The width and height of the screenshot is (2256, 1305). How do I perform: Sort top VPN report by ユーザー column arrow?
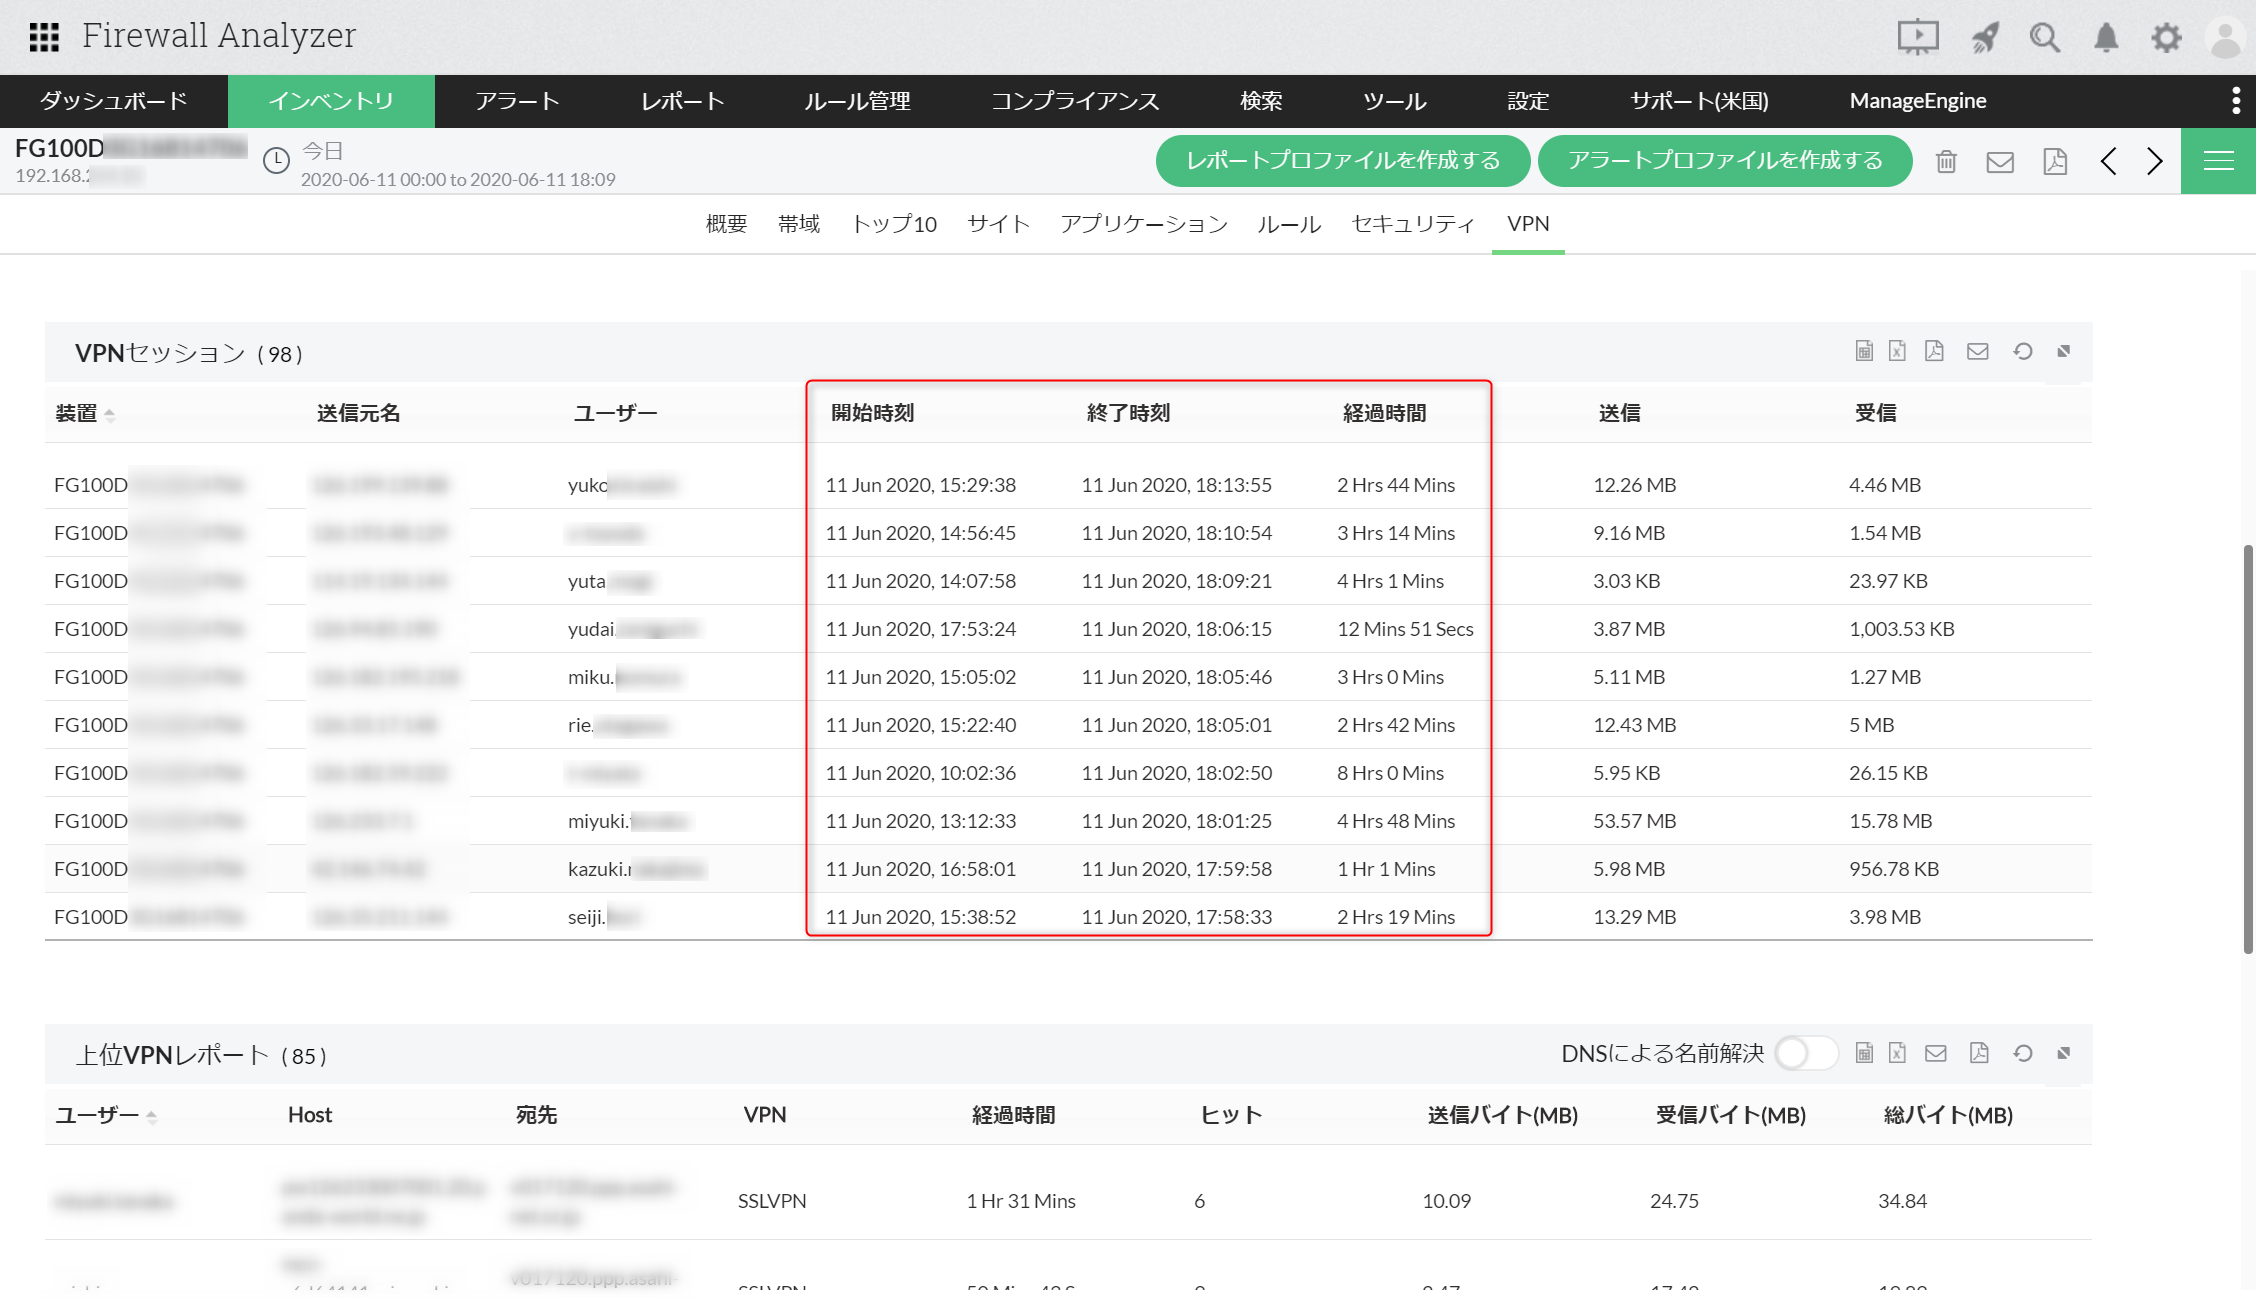click(x=152, y=1117)
